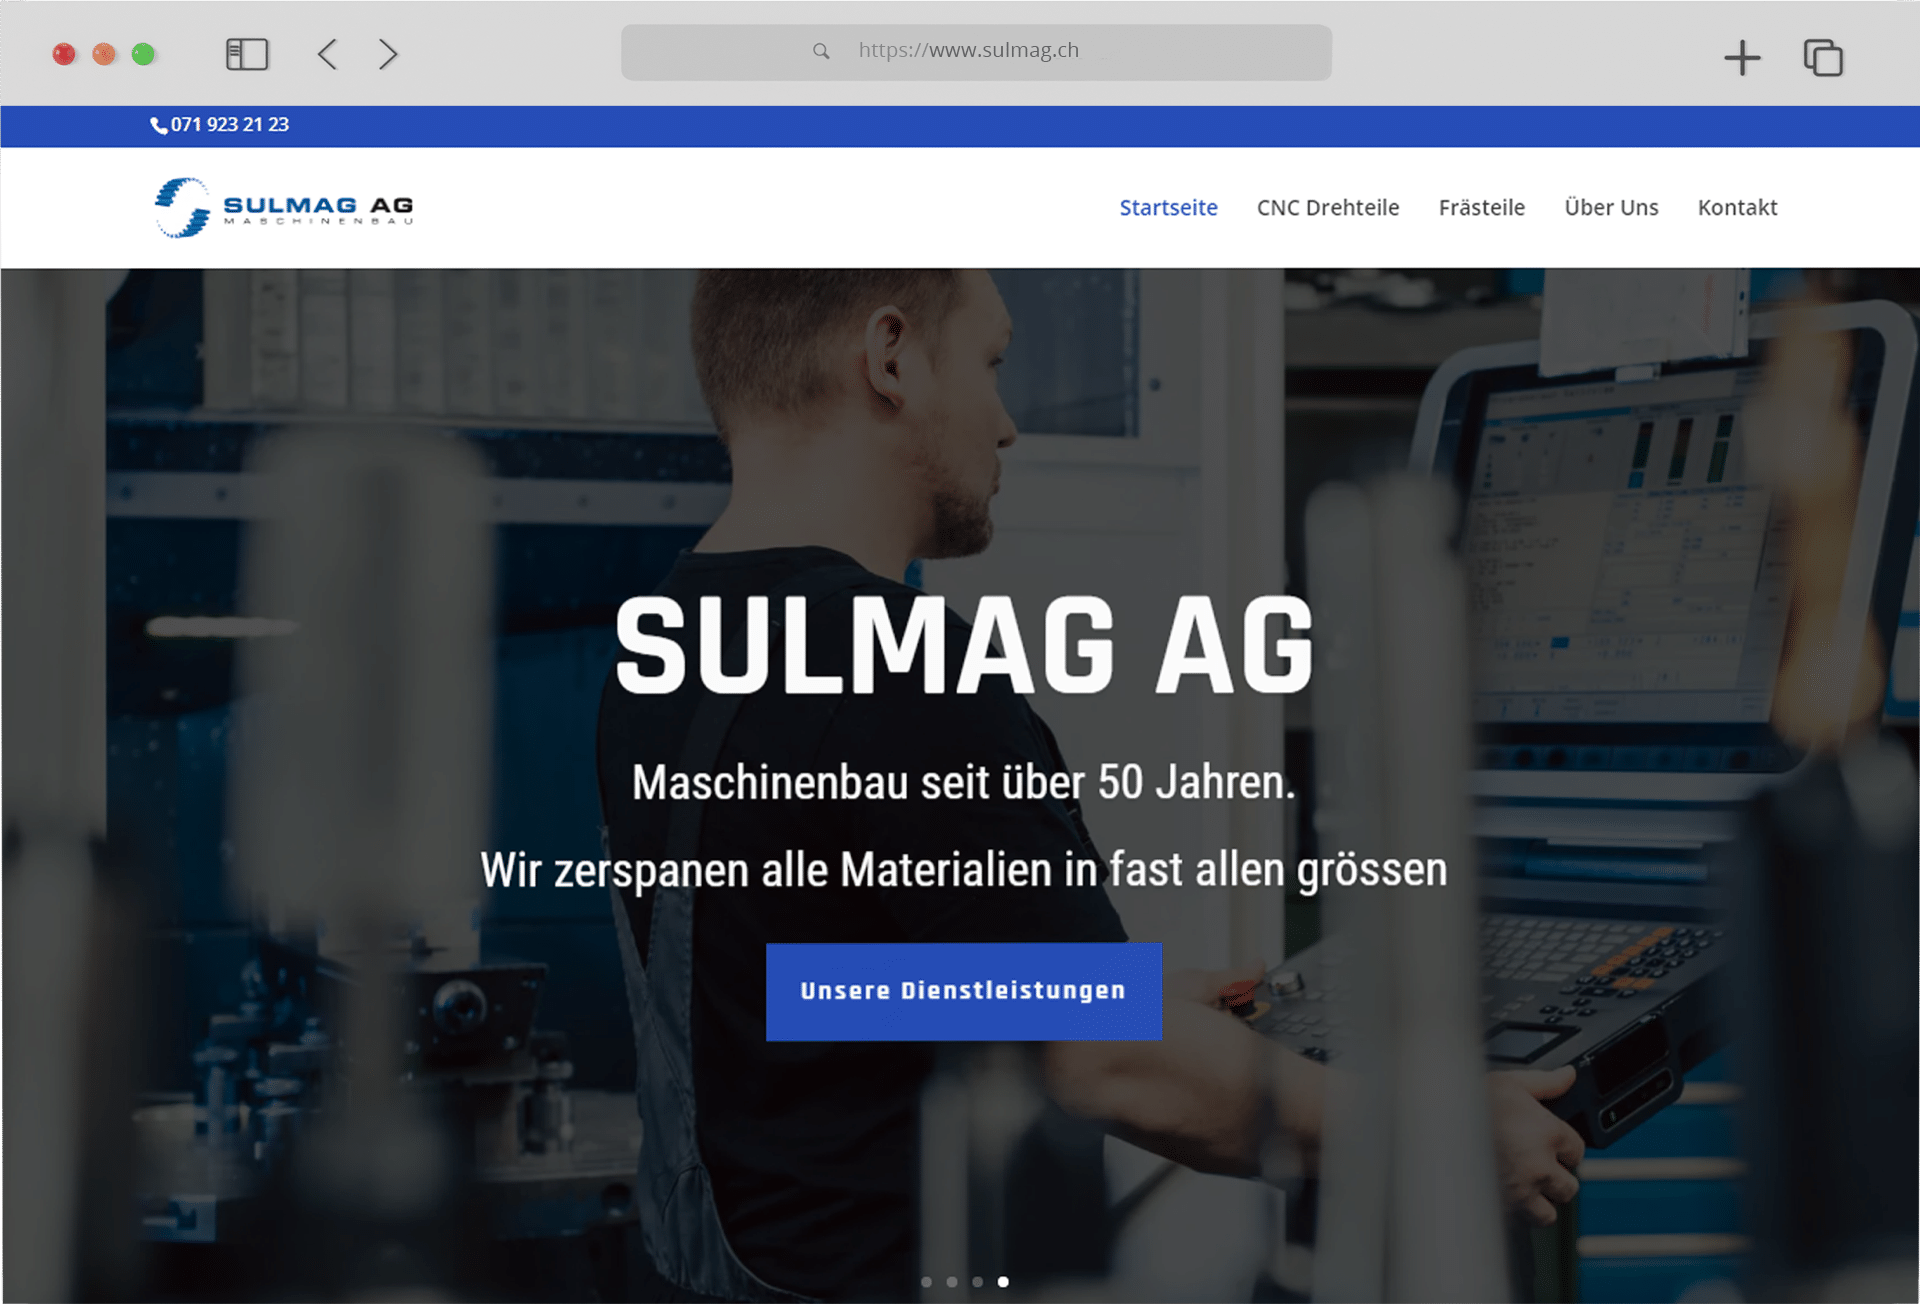Go forward with the right arrow
This screenshot has height=1304, width=1920.
click(388, 54)
